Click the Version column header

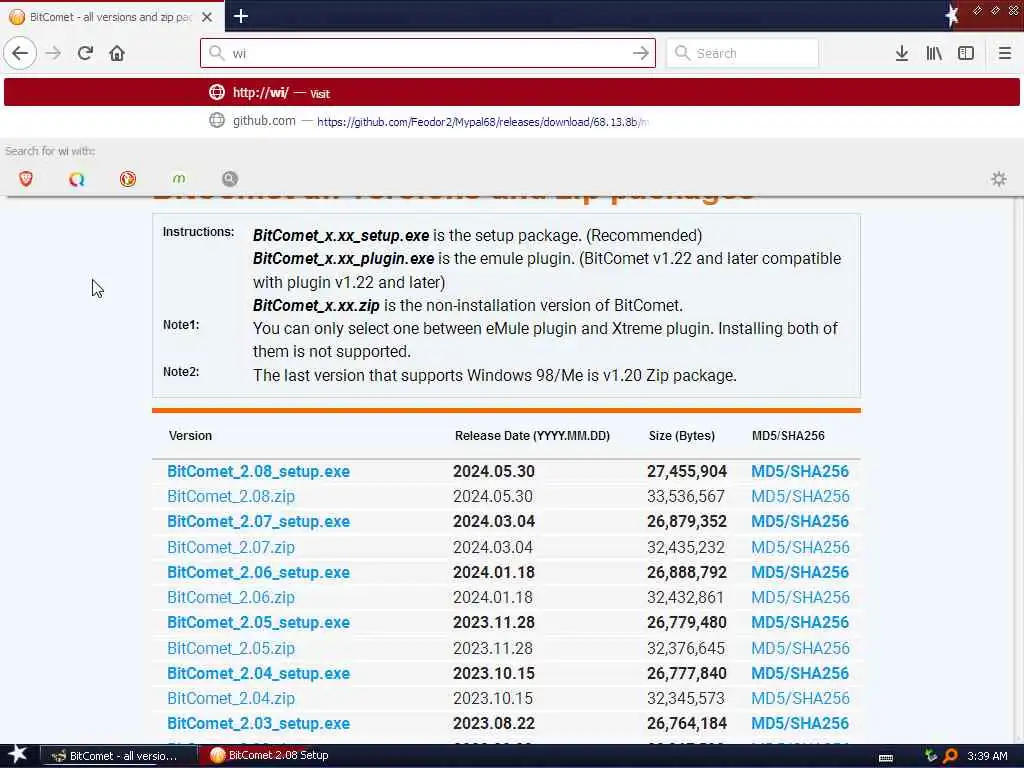[190, 436]
